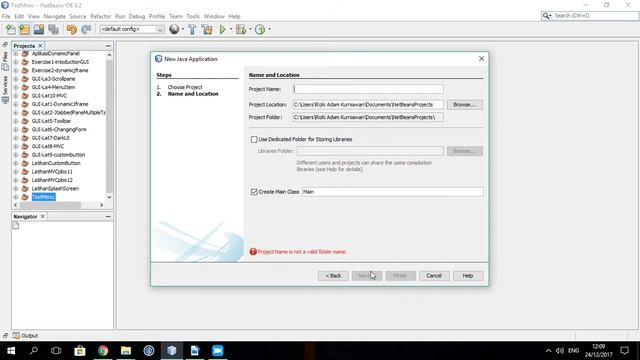Expand the TestMenu project node
The image size is (640, 360).
click(16, 197)
